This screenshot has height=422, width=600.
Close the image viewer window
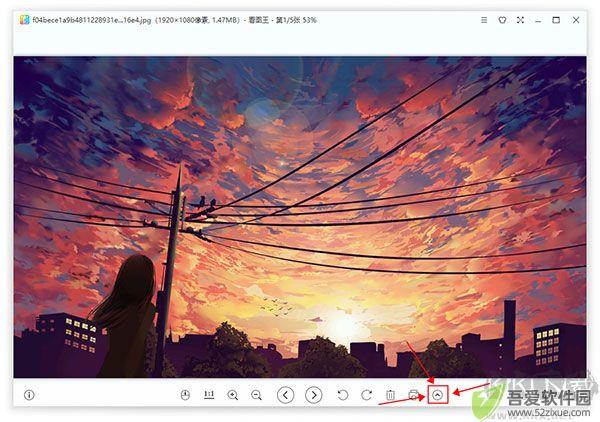coord(576,20)
